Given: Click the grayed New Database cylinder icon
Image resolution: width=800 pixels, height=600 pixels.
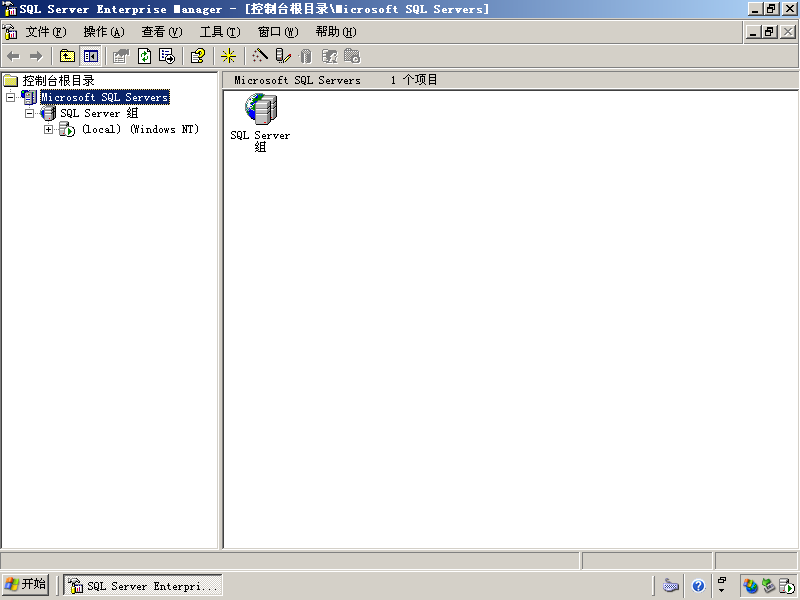Looking at the screenshot, I should 306,56.
